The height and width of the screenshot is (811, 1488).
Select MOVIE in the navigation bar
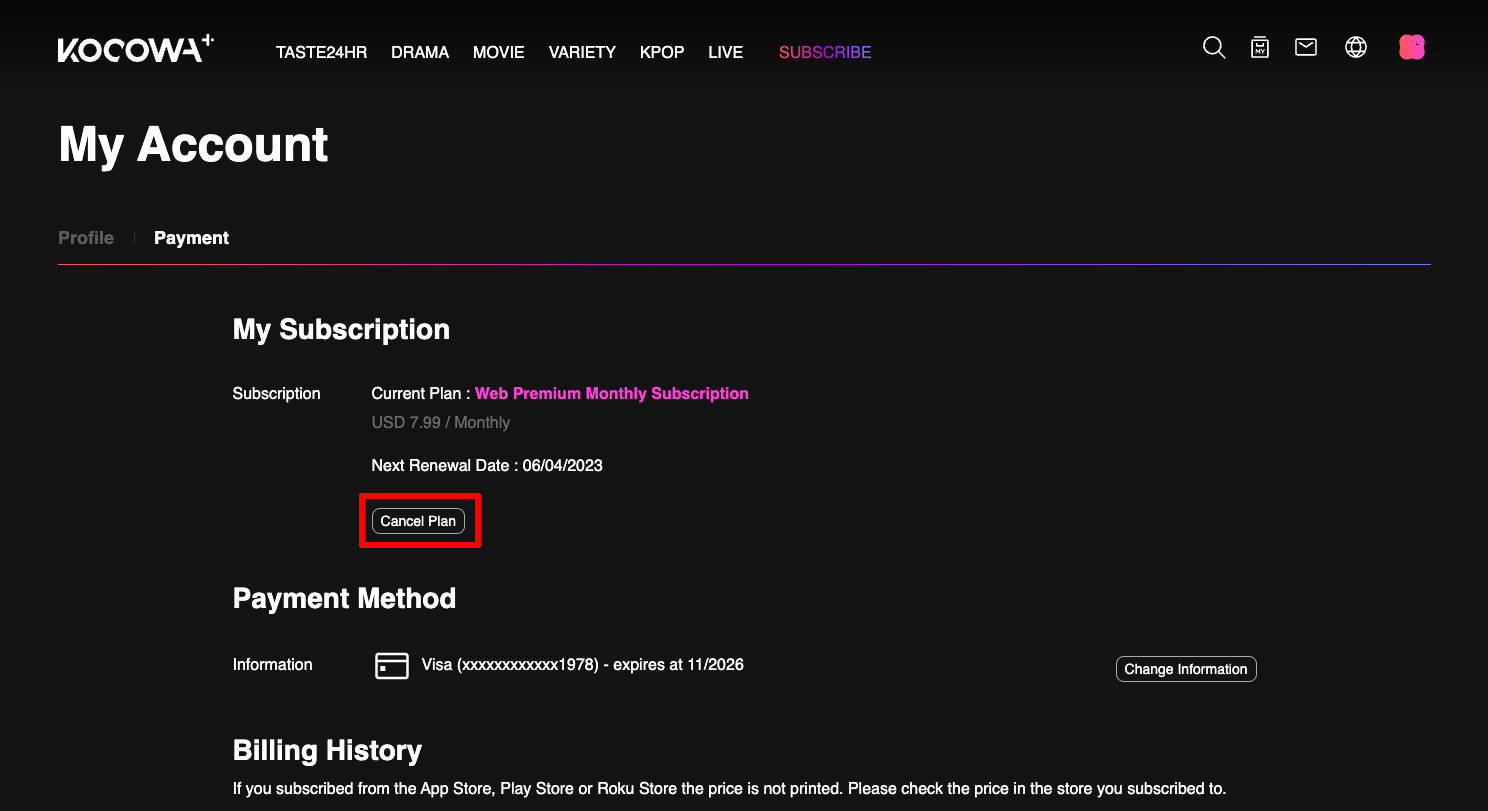tap(498, 52)
